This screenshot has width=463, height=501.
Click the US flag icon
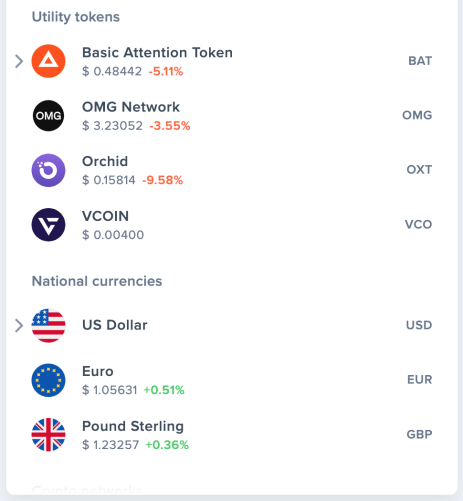48,326
